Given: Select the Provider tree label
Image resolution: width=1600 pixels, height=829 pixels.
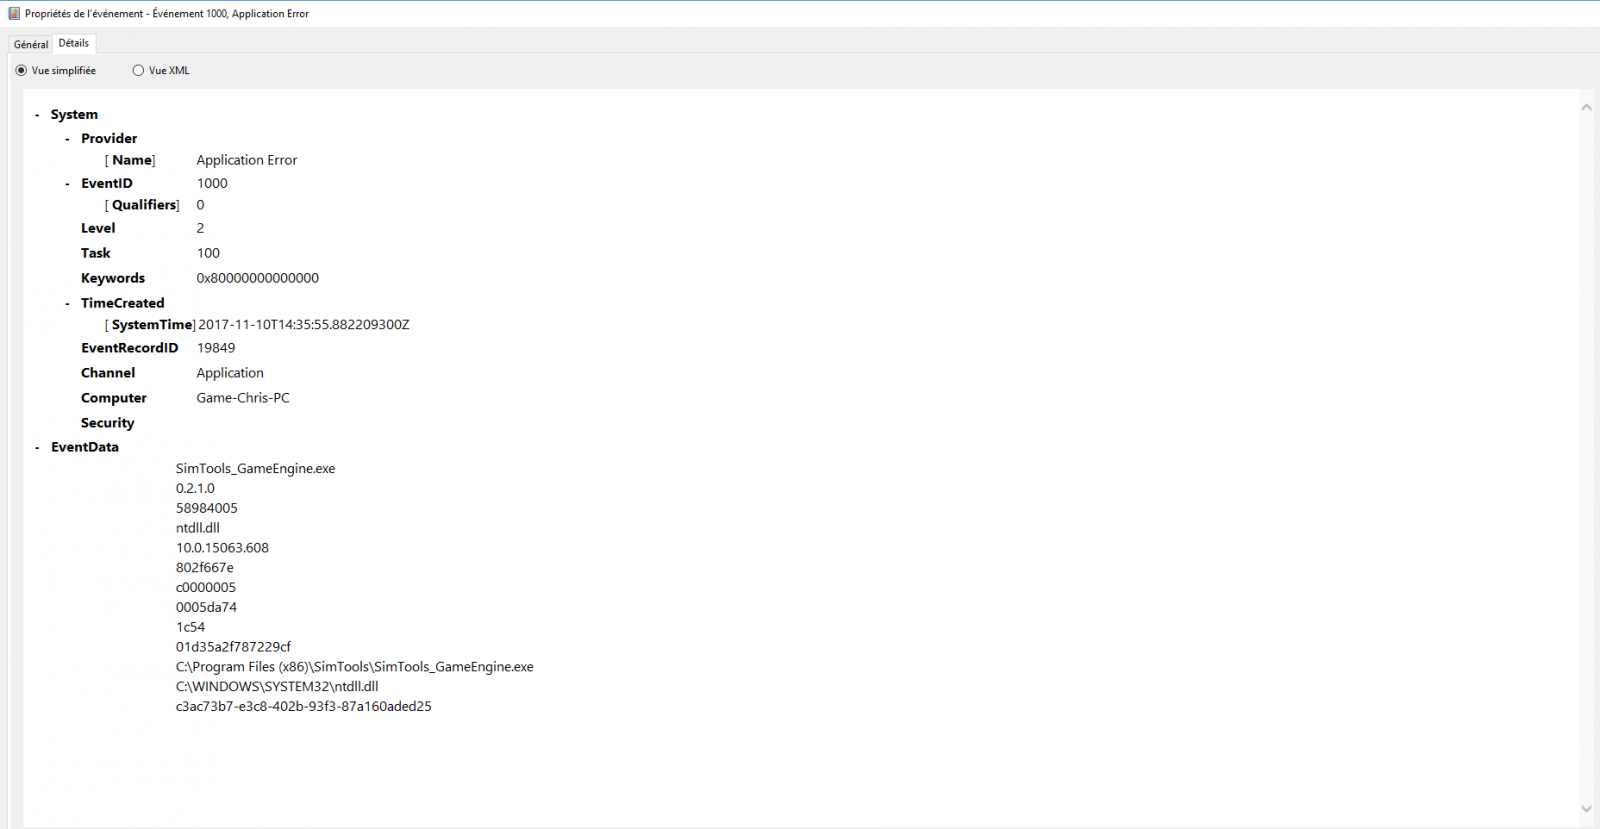Looking at the screenshot, I should 109,138.
